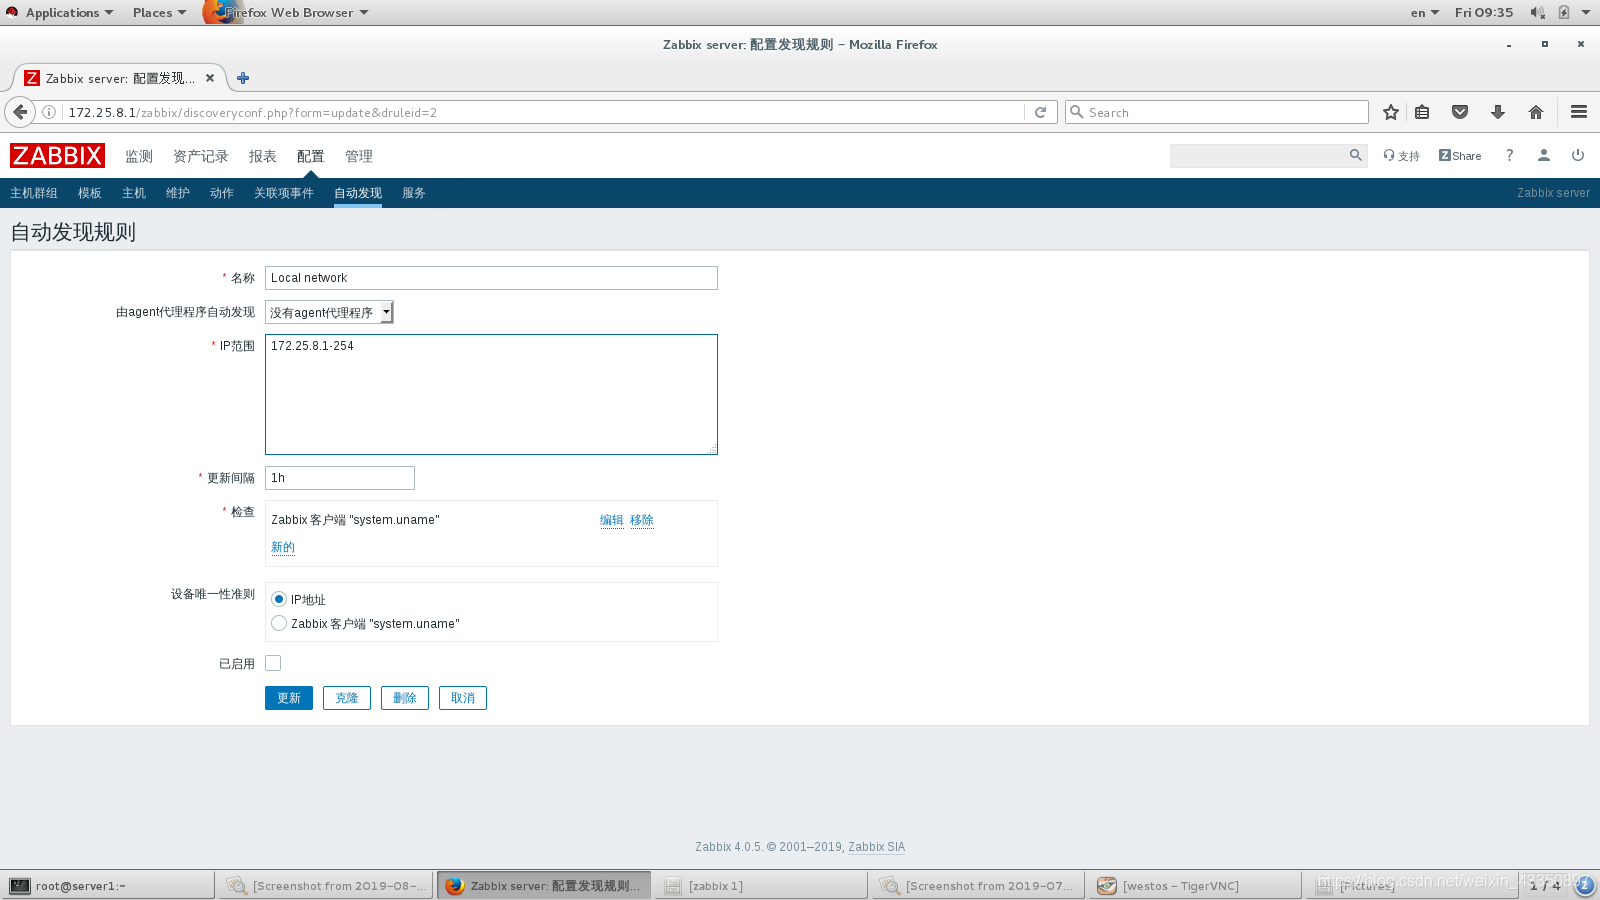
Task: Click 移除 for the system.uname check
Action: 642,520
